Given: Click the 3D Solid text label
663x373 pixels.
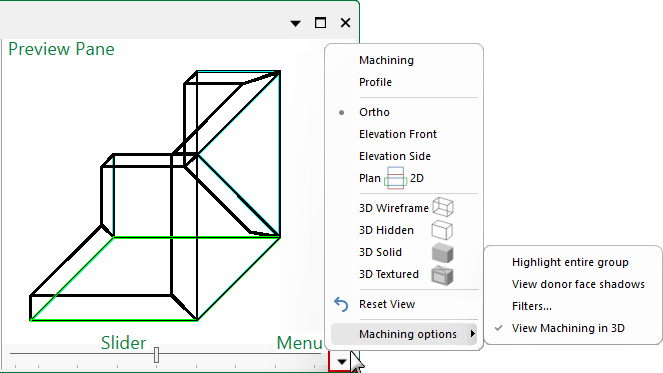Looking at the screenshot, I should point(380,252).
